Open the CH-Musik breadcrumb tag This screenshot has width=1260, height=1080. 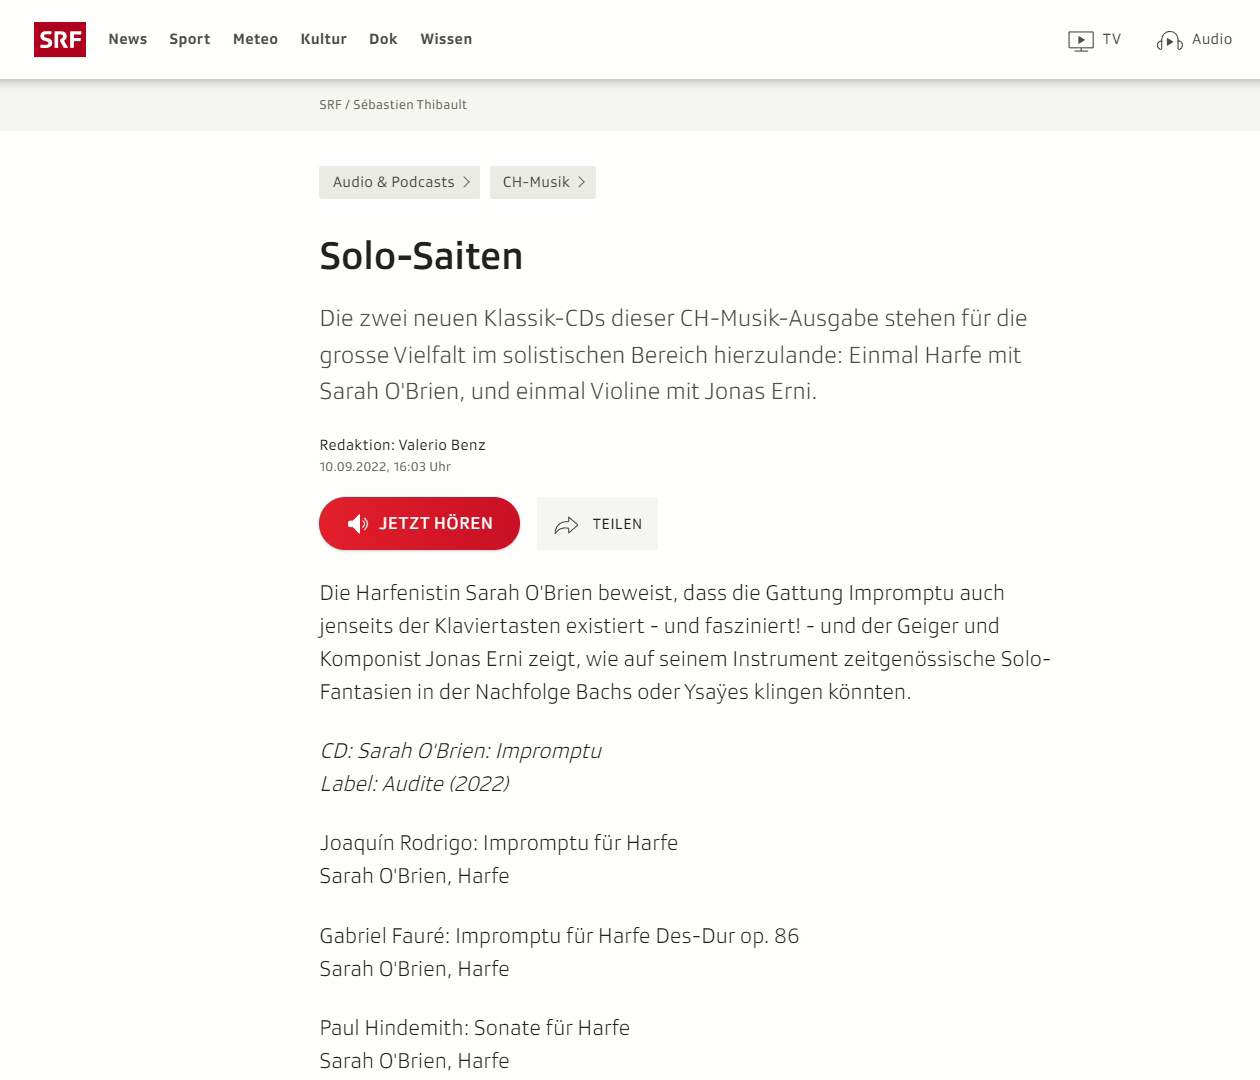click(x=536, y=182)
